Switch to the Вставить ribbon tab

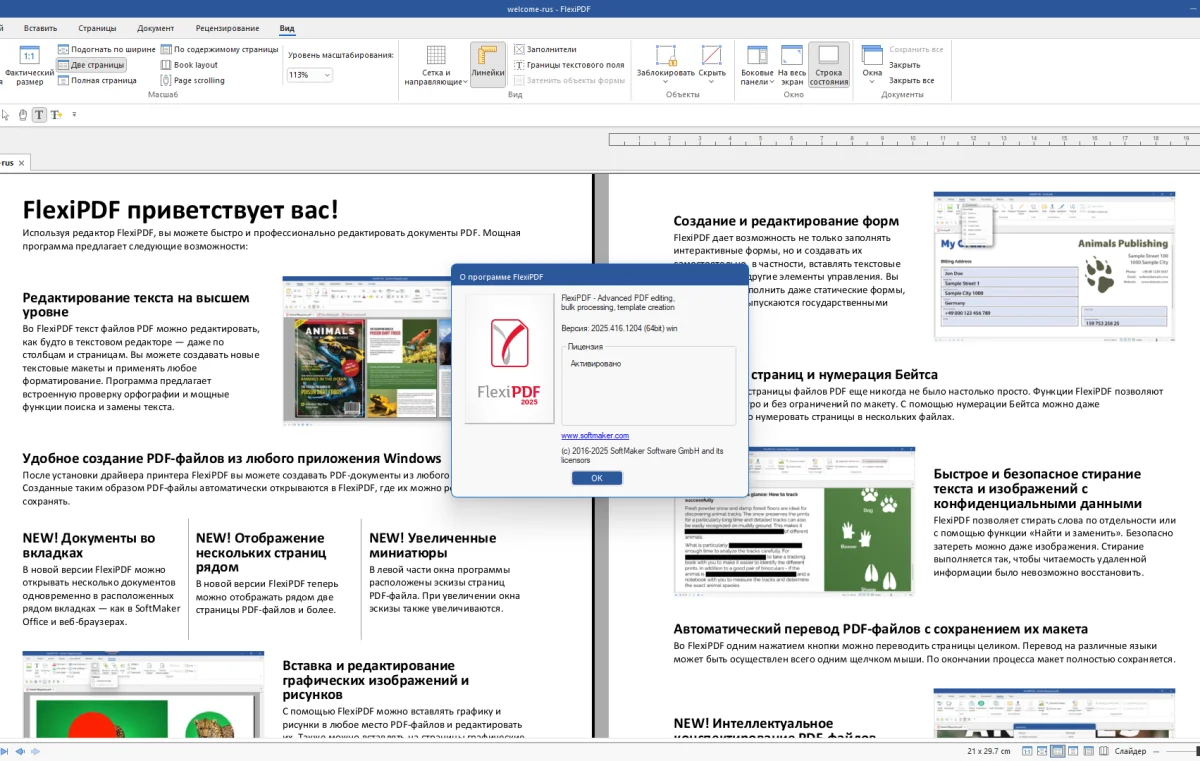click(x=40, y=28)
